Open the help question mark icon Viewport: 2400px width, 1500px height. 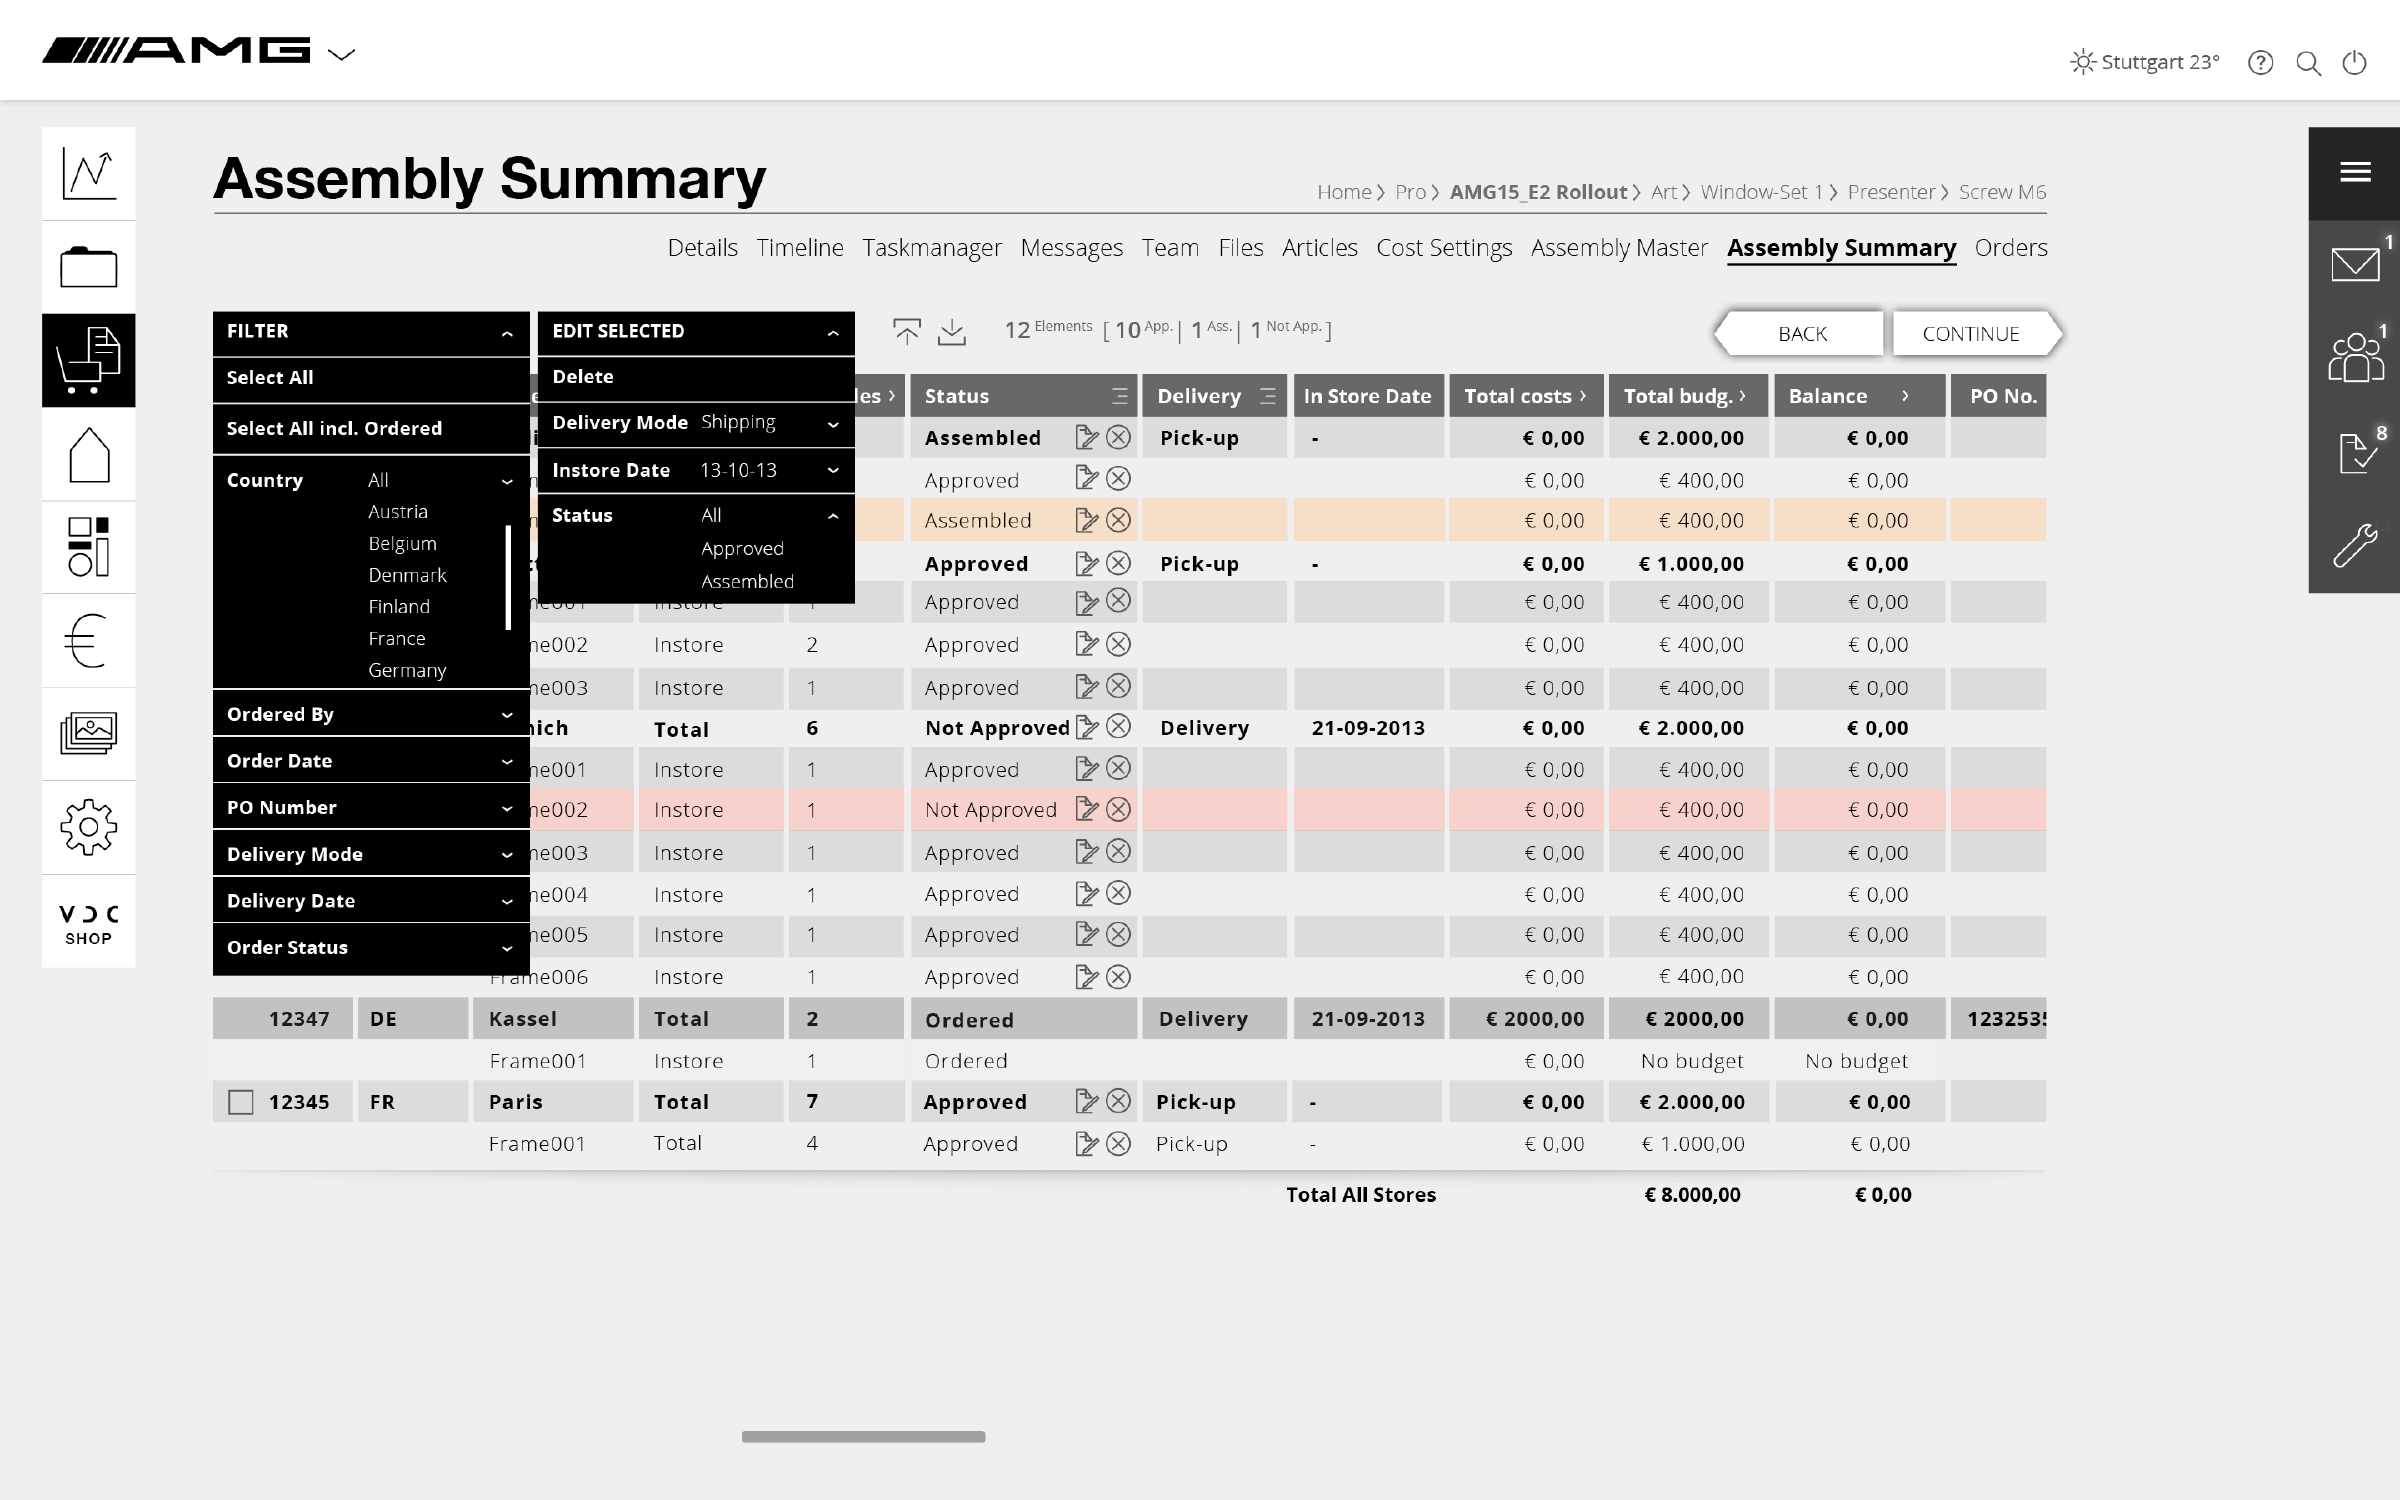tap(2260, 63)
